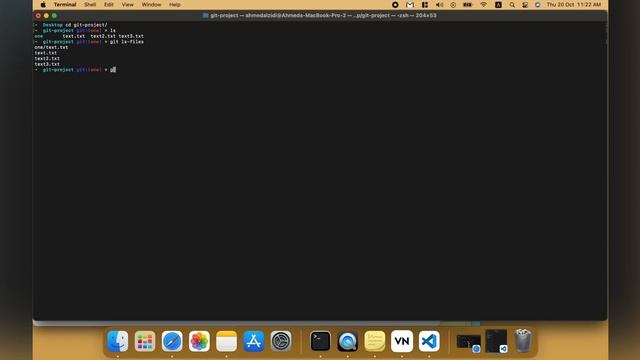Click the "git ls-files" command text
Image resolution: width=640 pixels, height=360 pixels.
click(127, 42)
